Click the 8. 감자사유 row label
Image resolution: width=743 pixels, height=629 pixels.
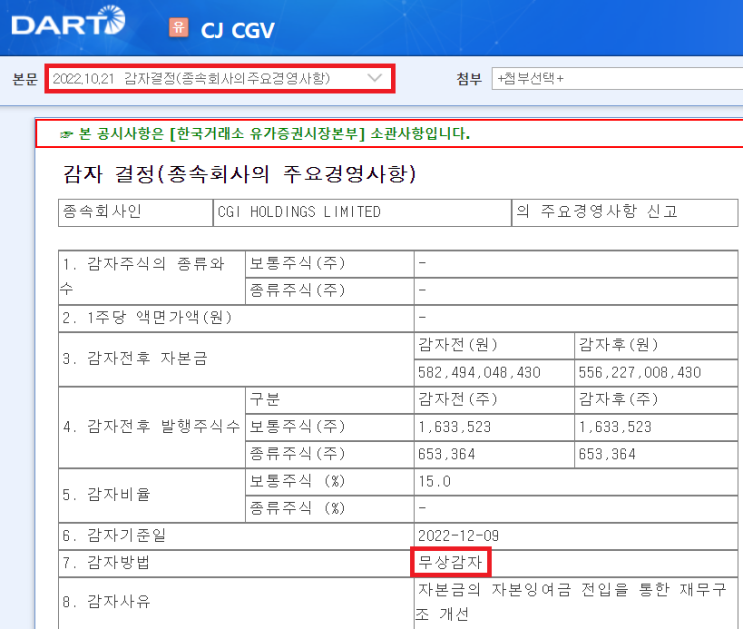(x=106, y=602)
